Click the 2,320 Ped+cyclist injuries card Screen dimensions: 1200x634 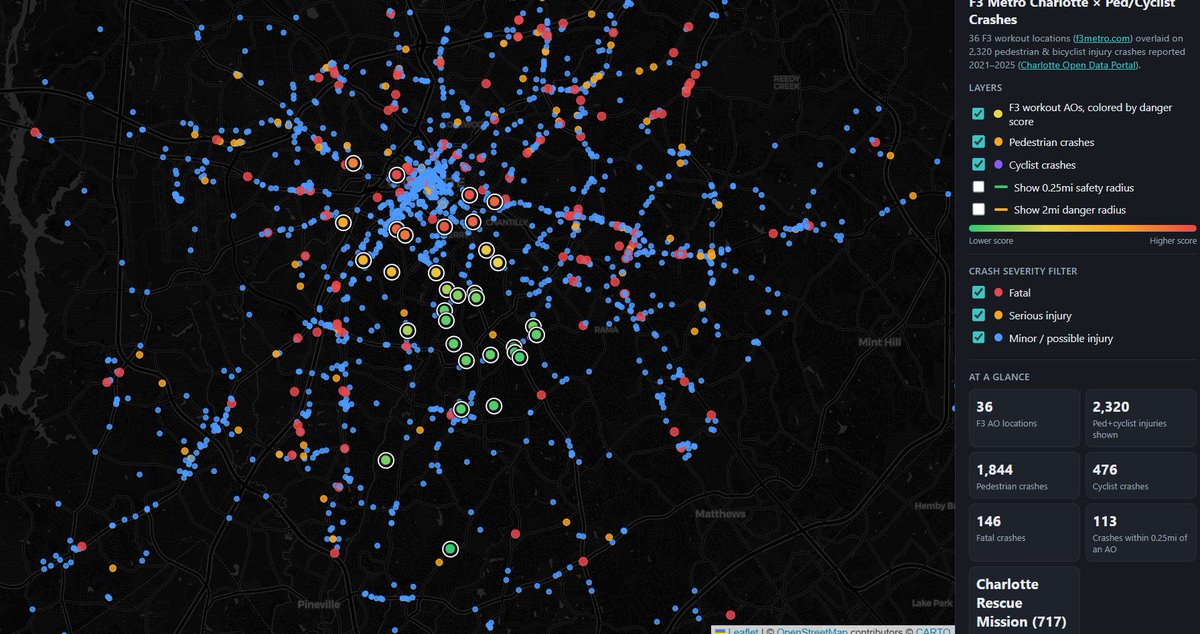click(x=1140, y=417)
